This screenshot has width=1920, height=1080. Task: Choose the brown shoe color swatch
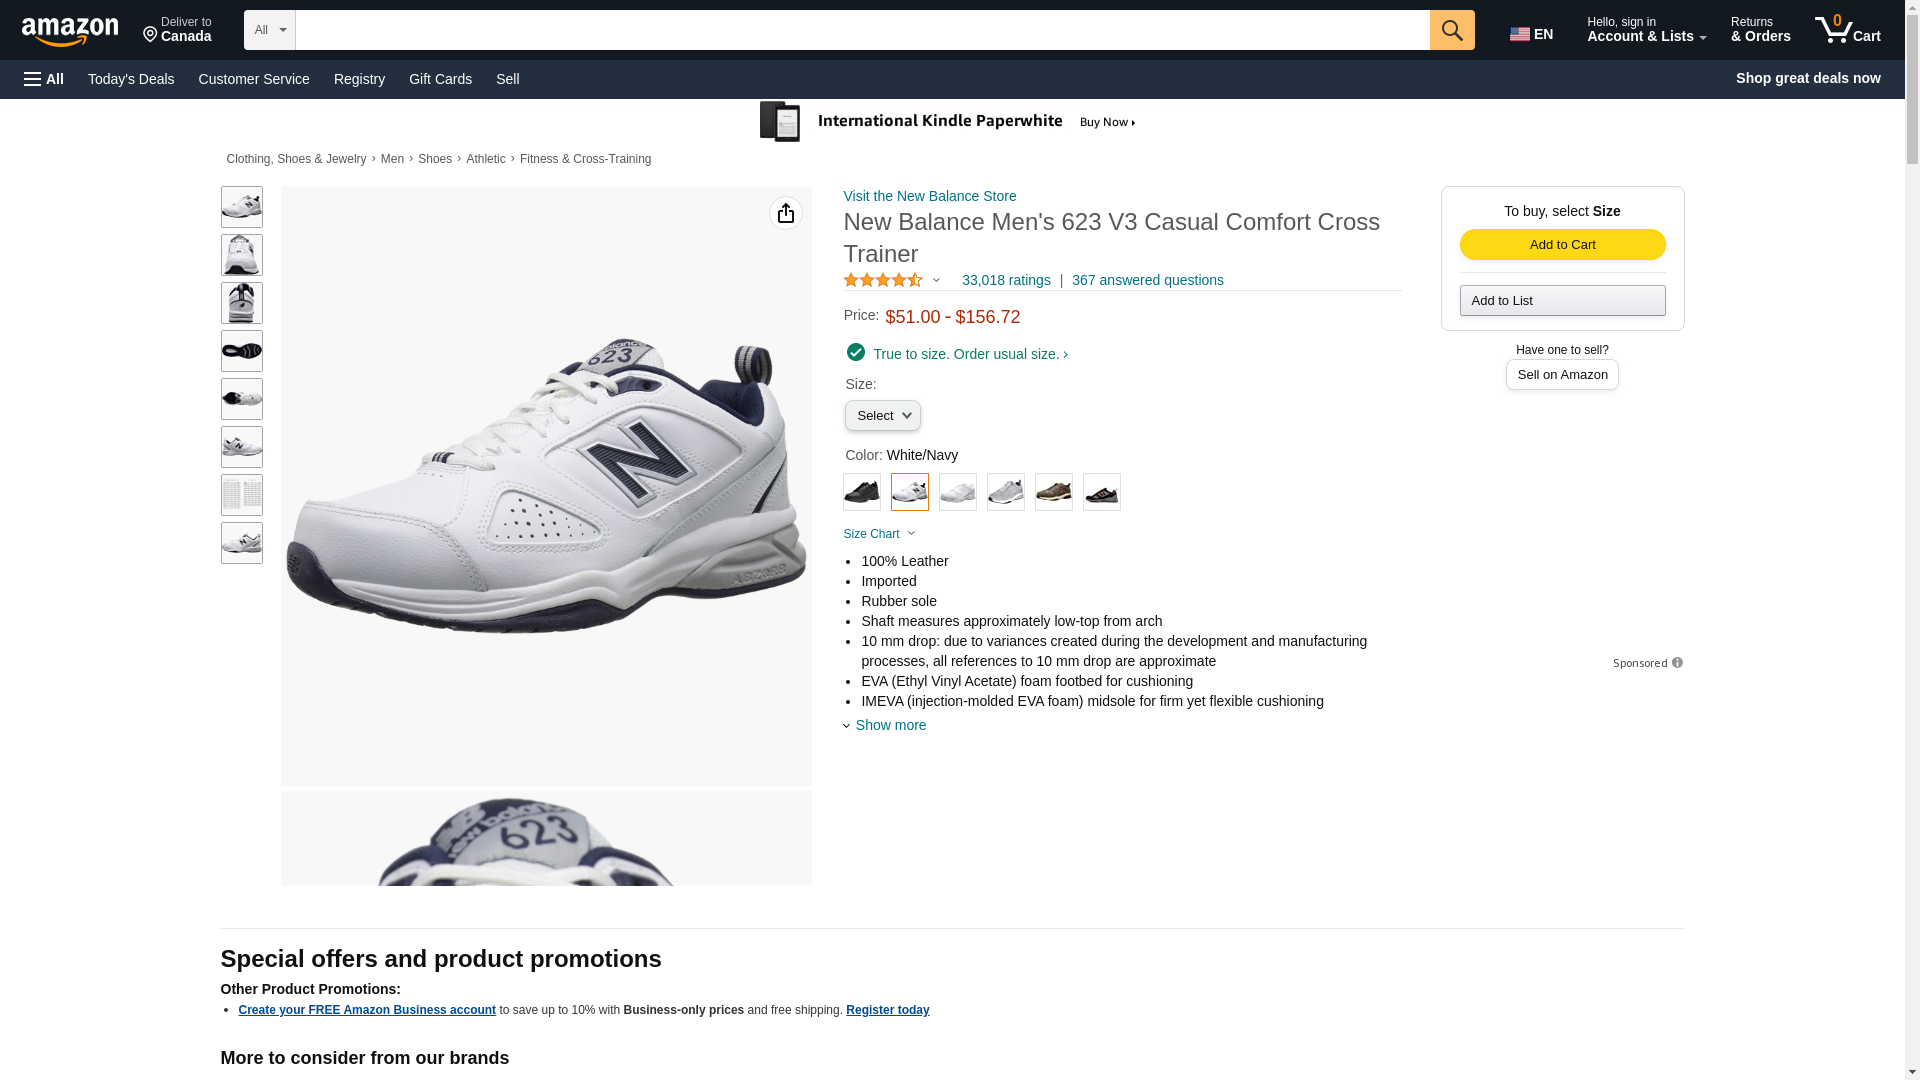1053,492
